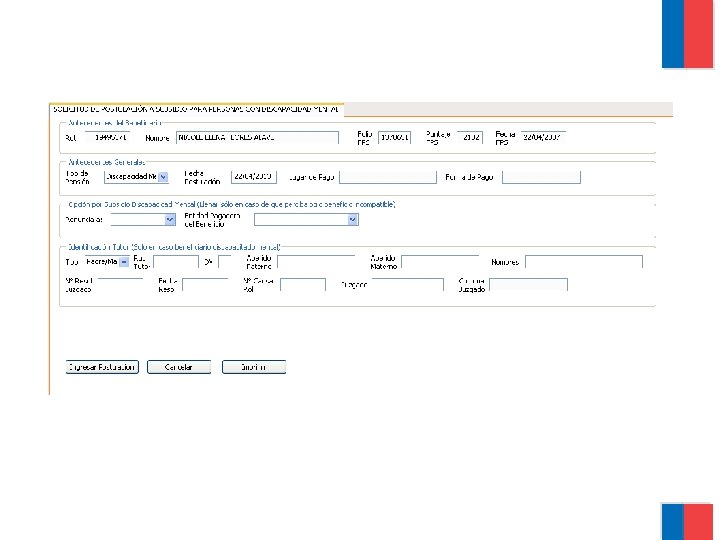Viewport: 720px width, 540px height.
Task: Open the Renuncia a dropdown
Action: 143,219
